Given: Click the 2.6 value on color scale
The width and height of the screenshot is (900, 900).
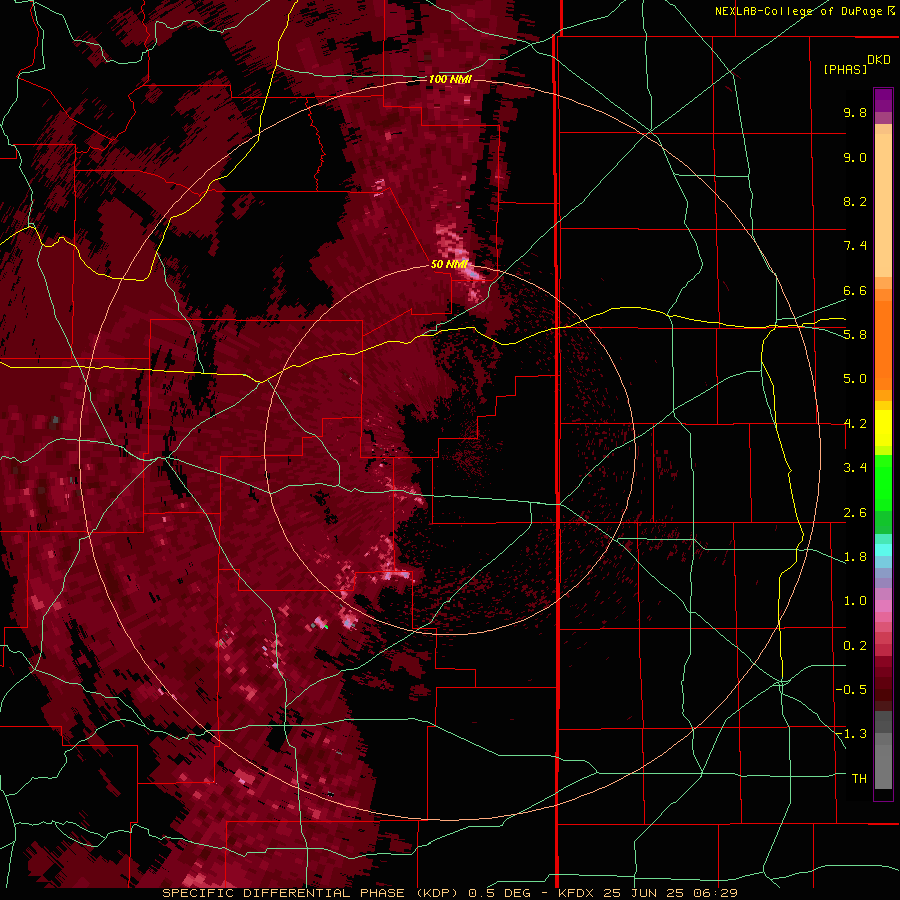Looking at the screenshot, I should coord(855,513).
